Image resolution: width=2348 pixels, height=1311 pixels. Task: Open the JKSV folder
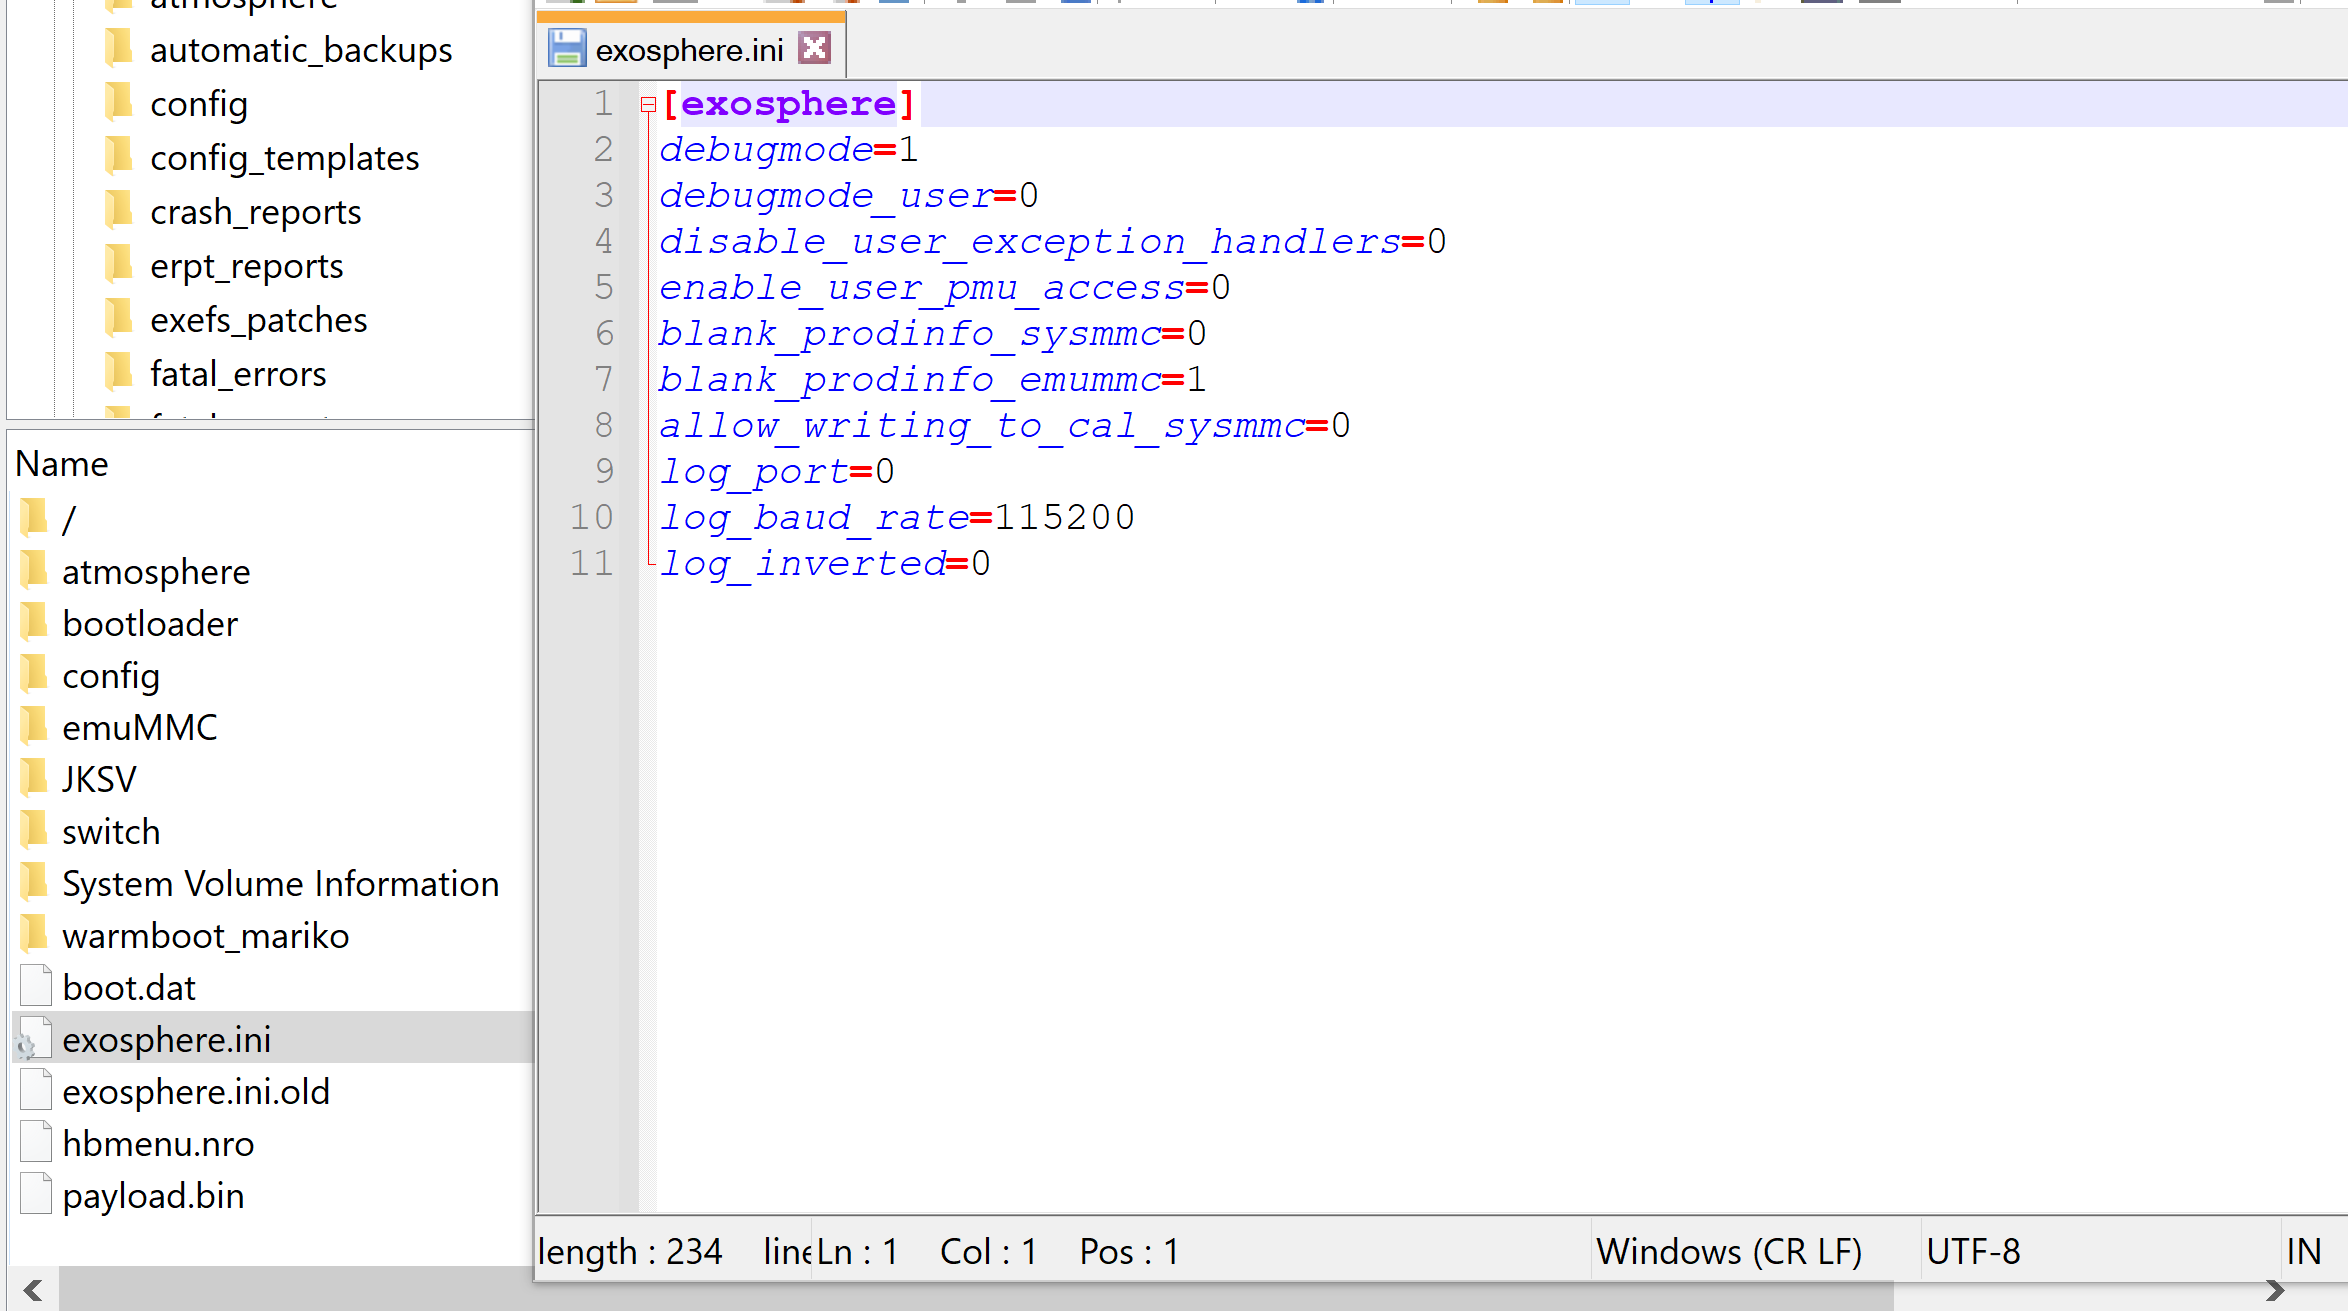pos(99,779)
